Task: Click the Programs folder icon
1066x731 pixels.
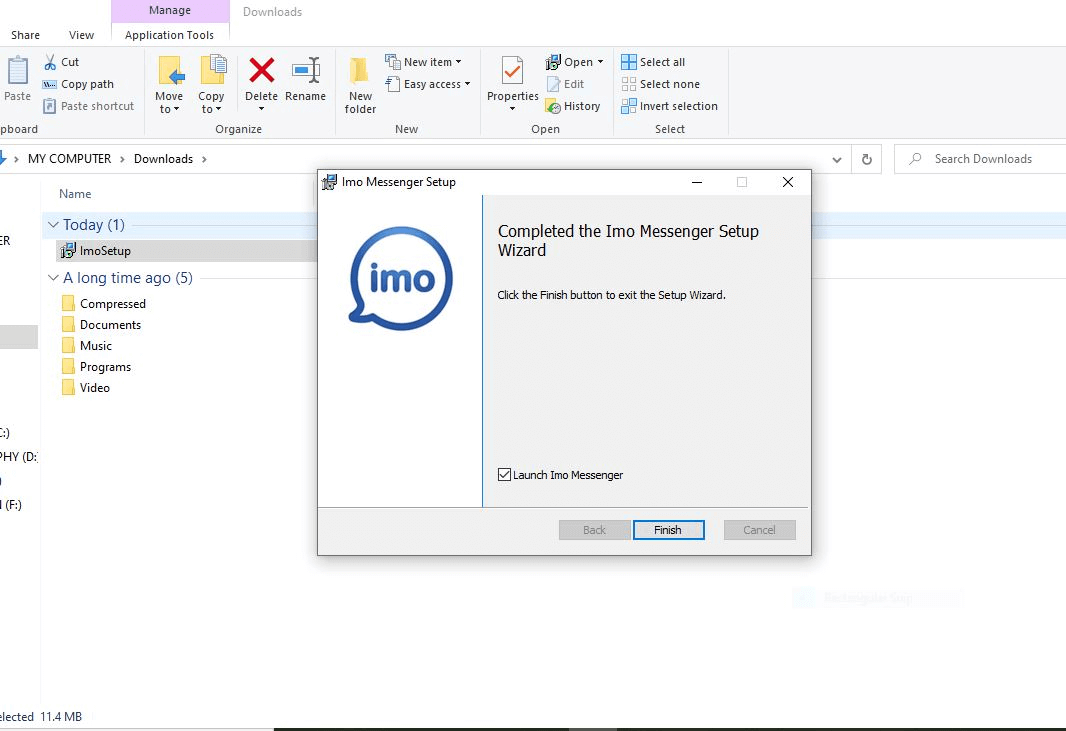Action: pos(68,367)
